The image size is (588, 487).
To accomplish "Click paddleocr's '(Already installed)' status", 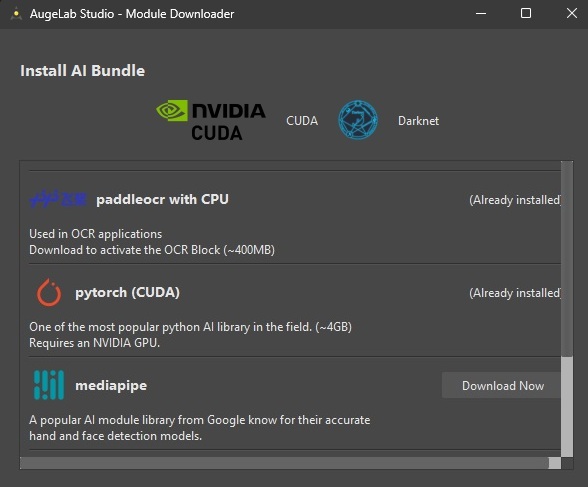I will point(515,200).
